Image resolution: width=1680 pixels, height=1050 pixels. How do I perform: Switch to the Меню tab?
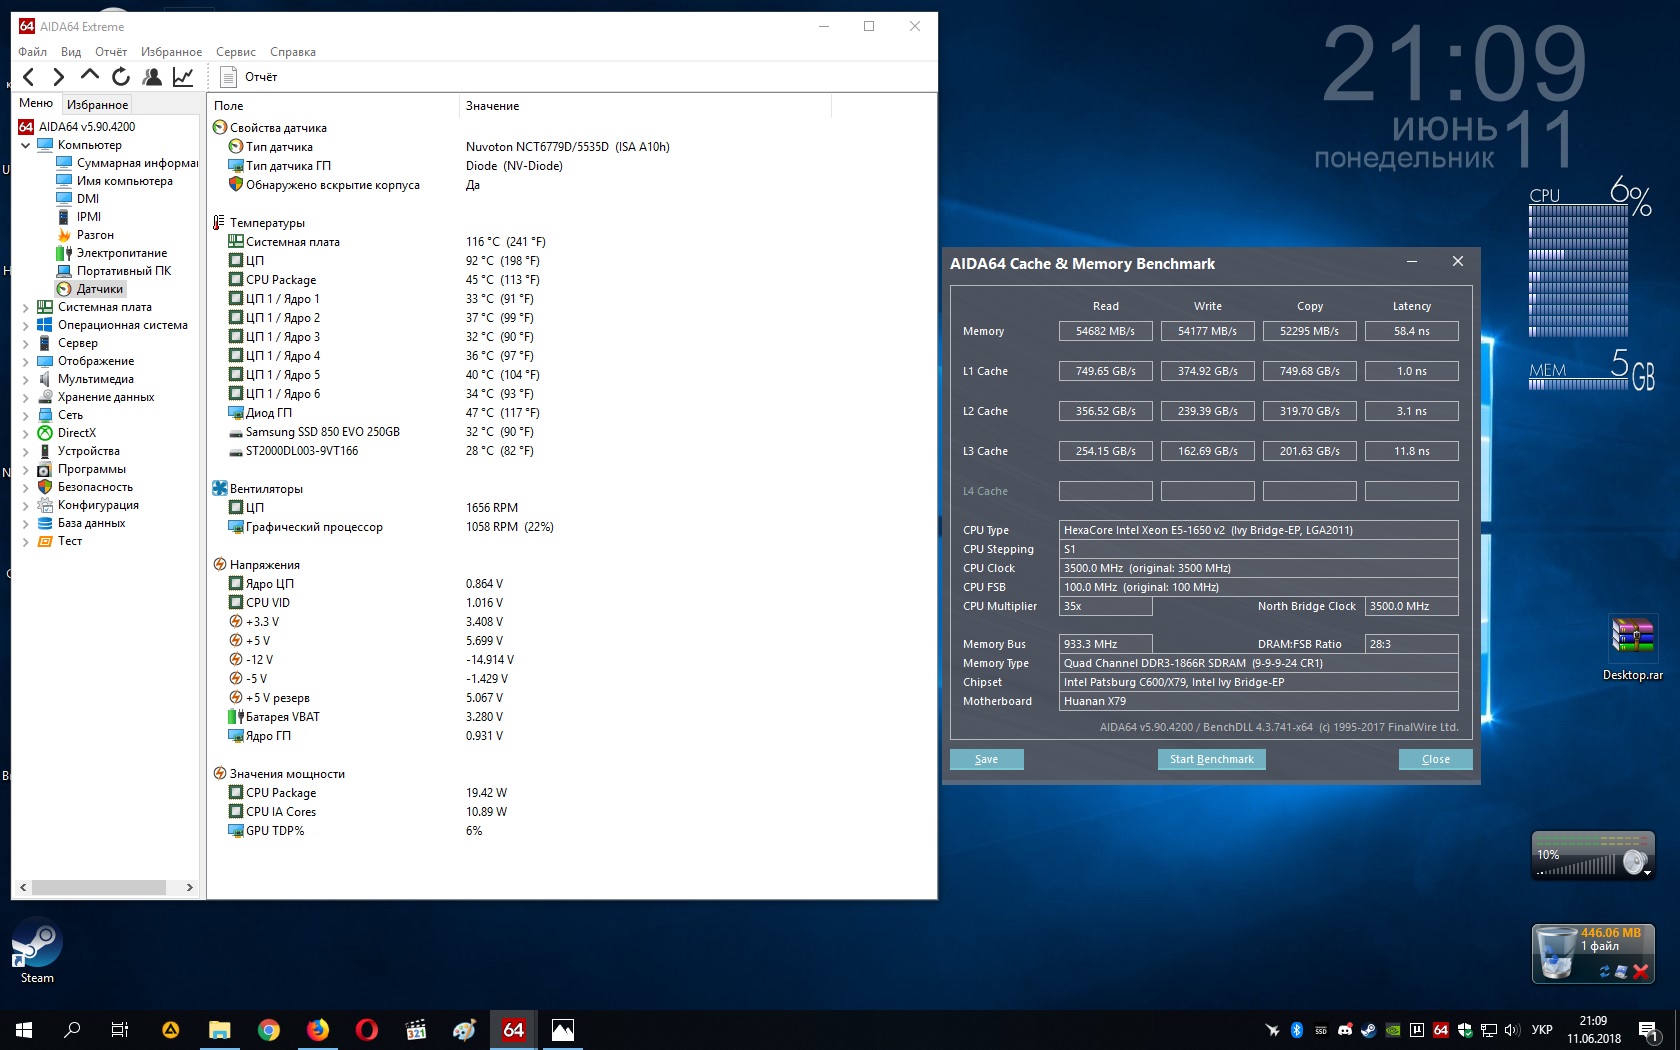(36, 103)
